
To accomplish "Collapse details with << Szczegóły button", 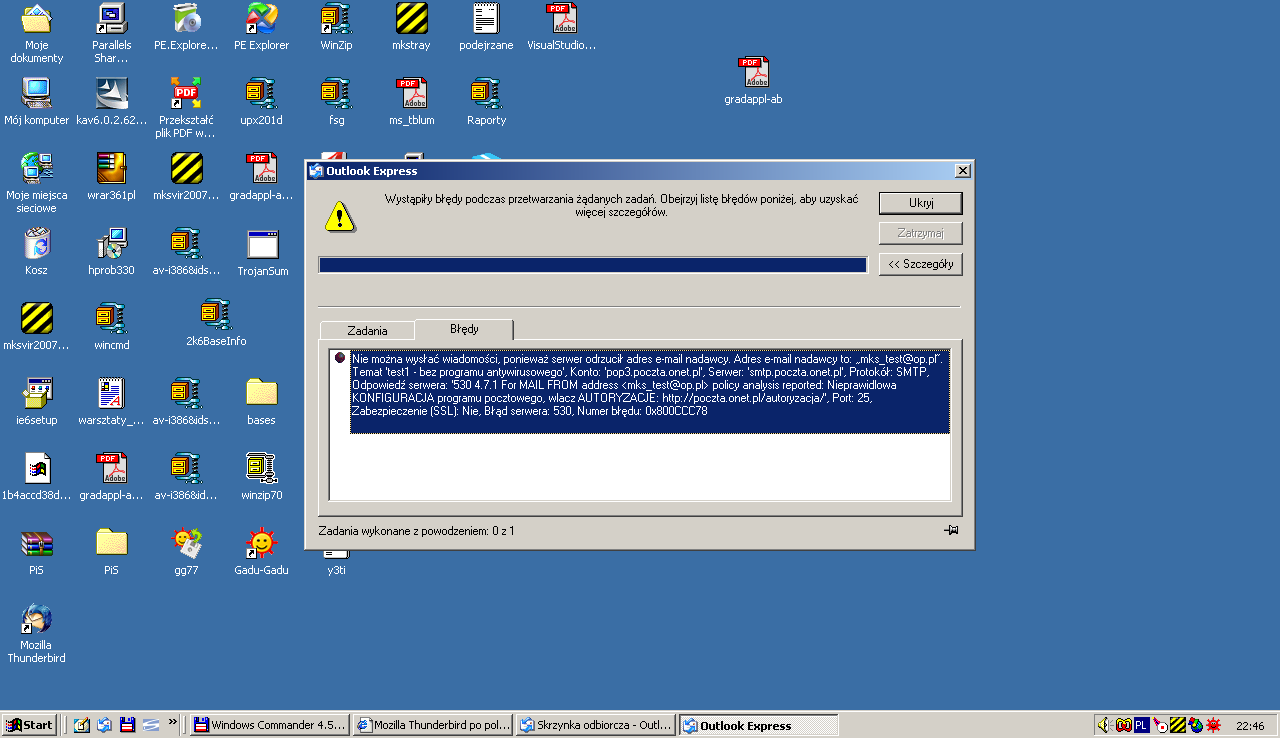I will 920,264.
